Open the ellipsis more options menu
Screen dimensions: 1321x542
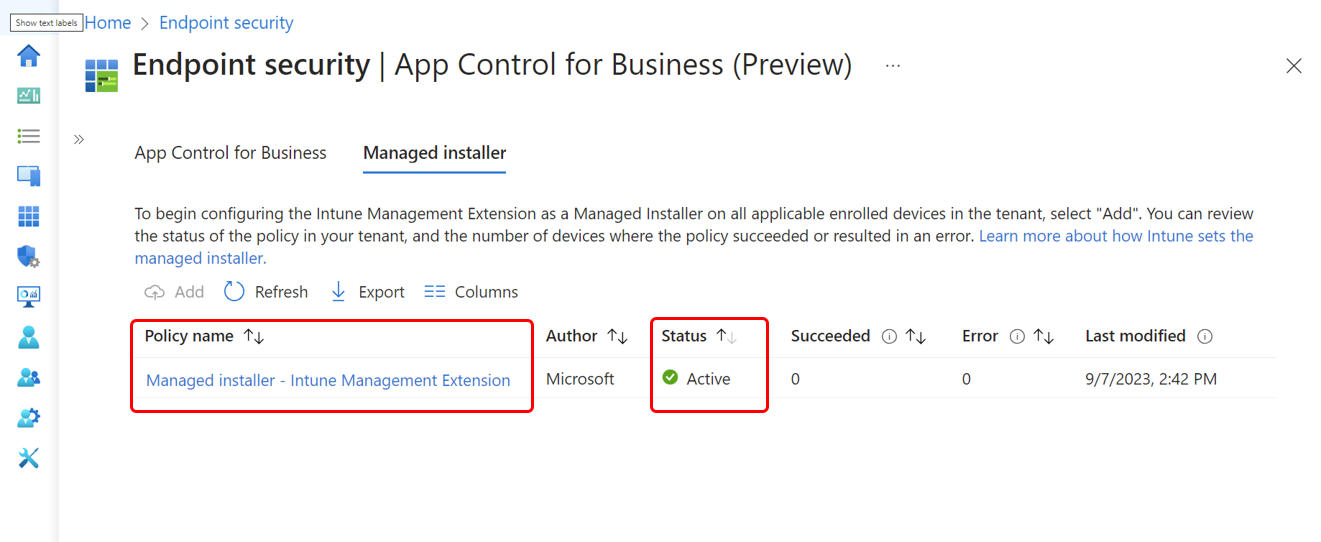[x=893, y=66]
